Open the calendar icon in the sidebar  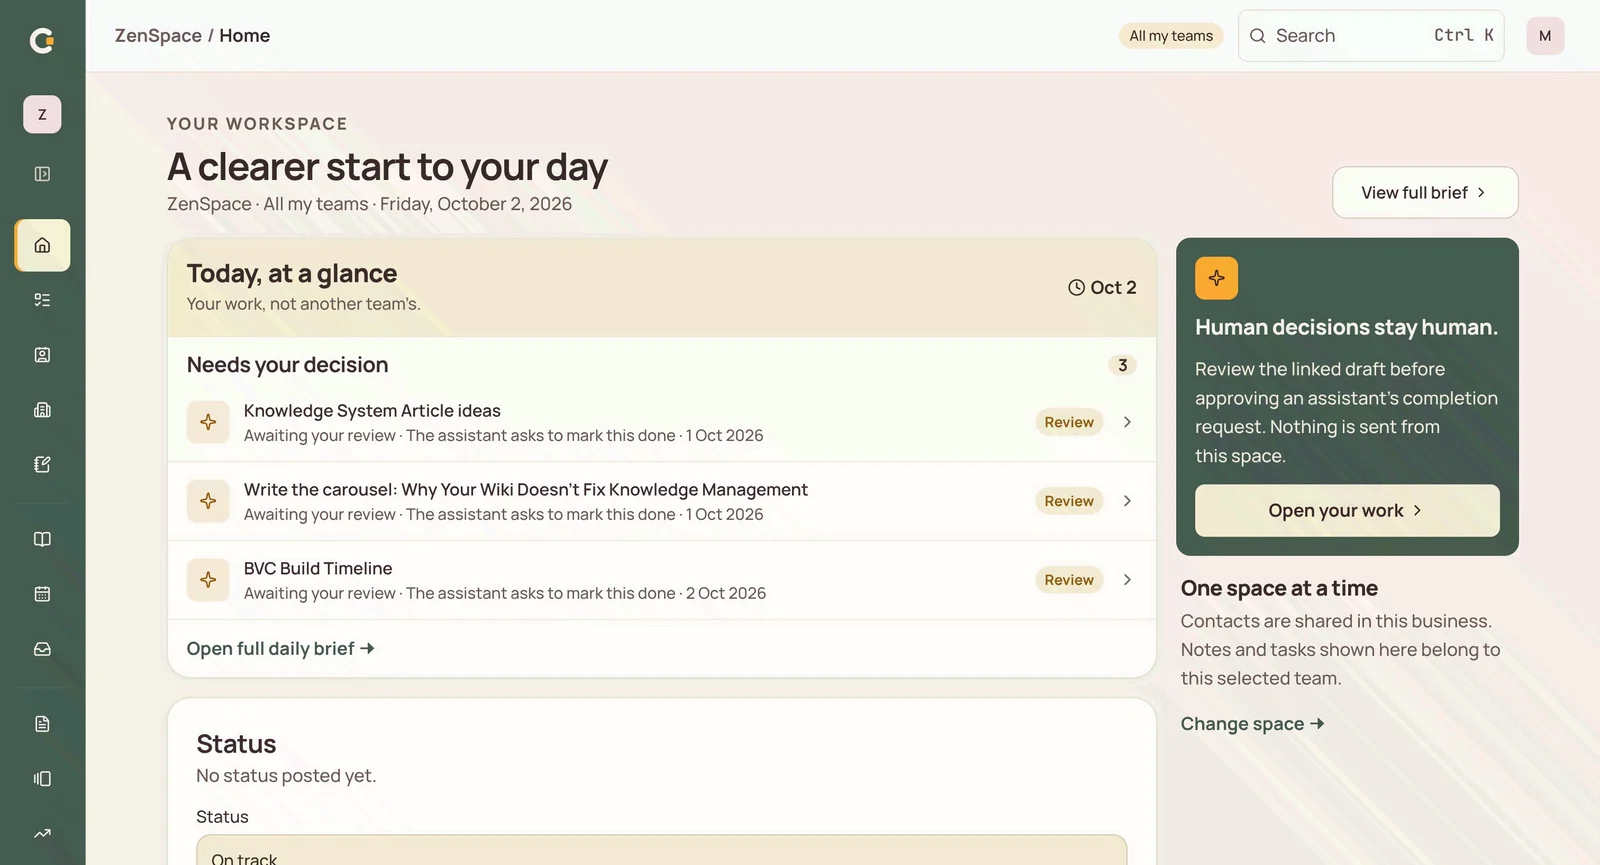click(x=42, y=594)
